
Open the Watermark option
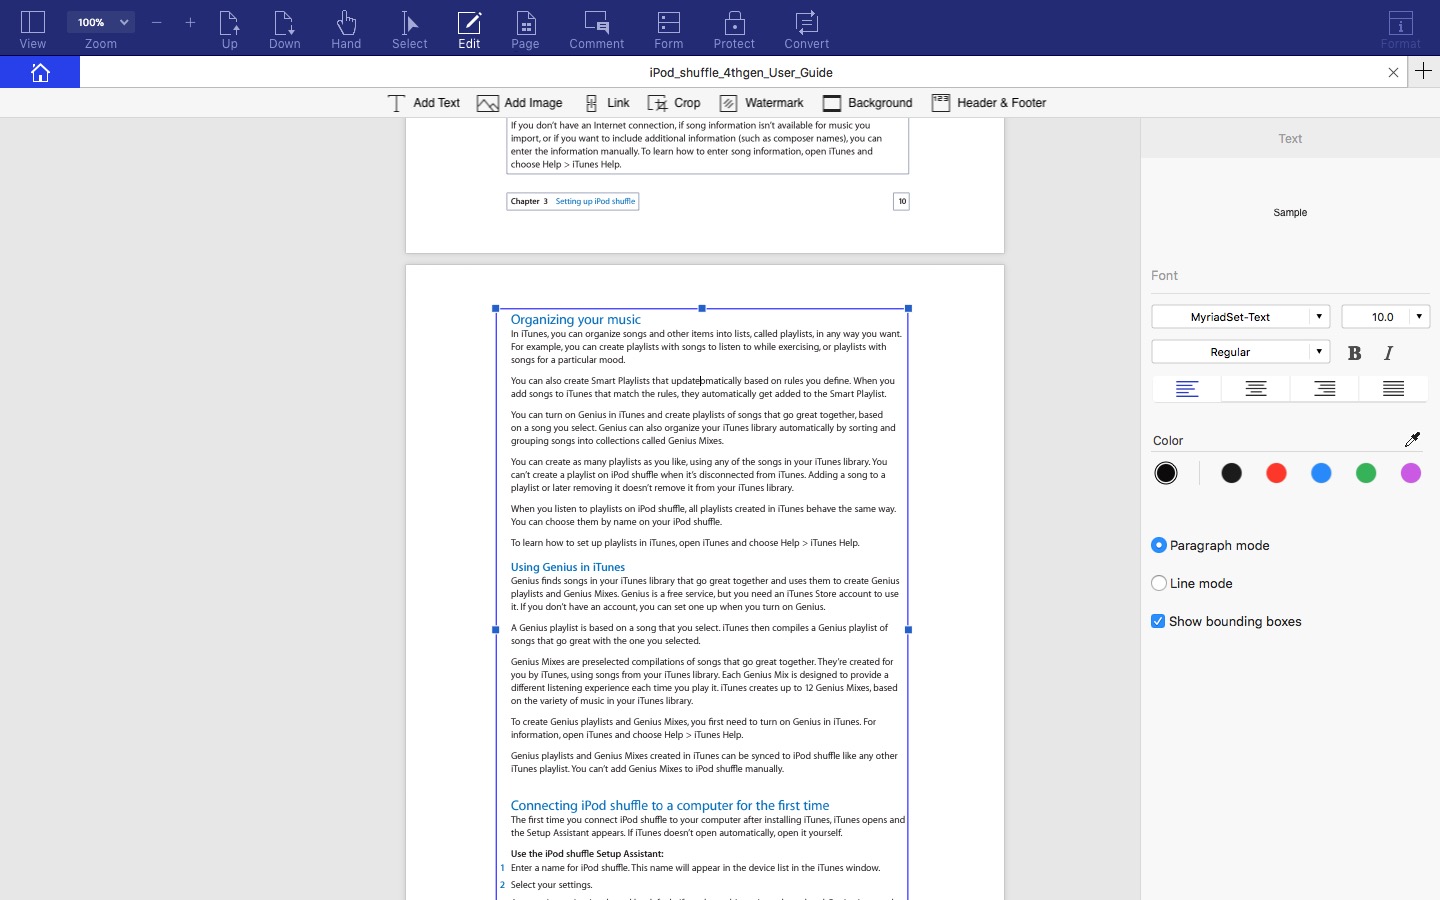[762, 103]
